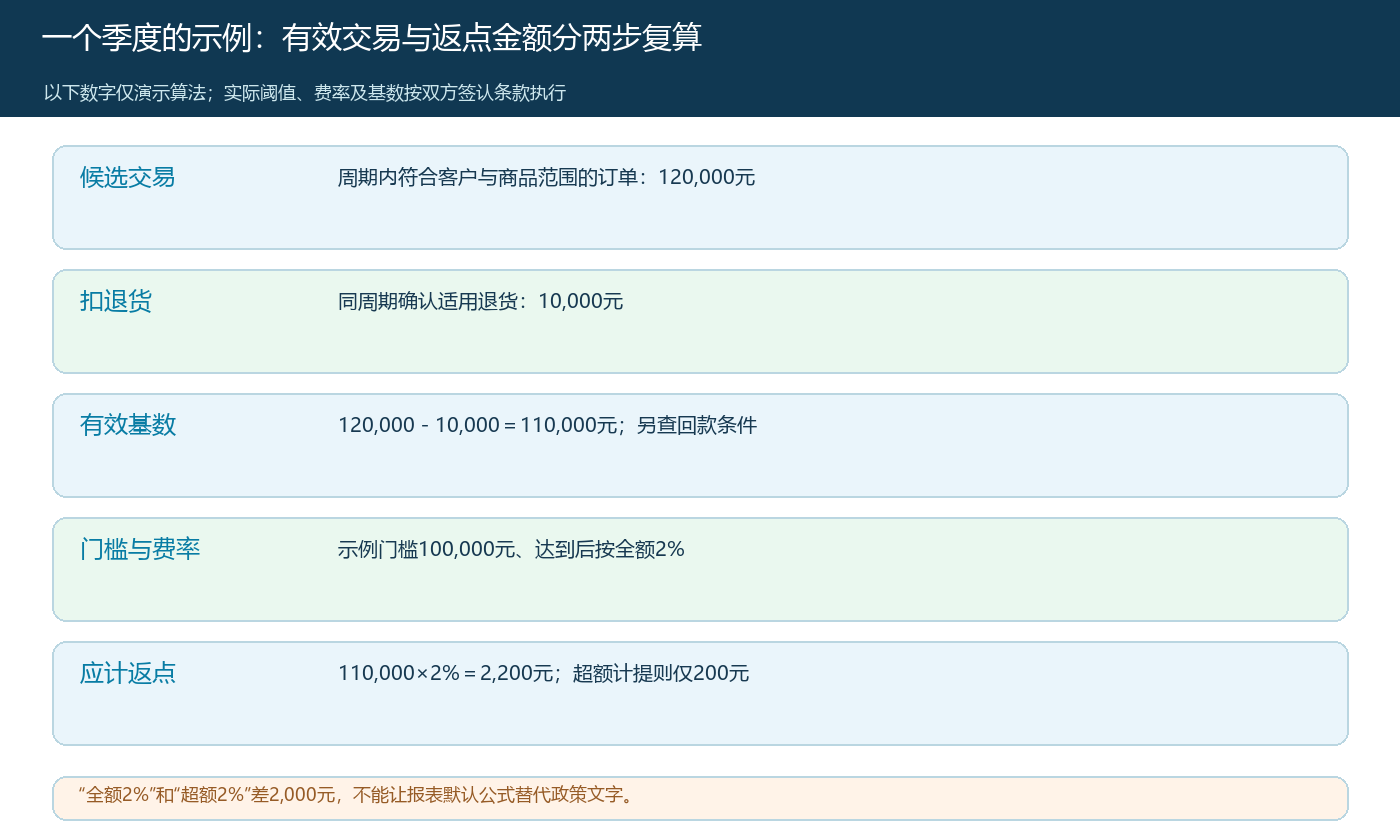Click the green 门槛与费率 card empty area
The image size is (1400, 840).
tap(700, 590)
